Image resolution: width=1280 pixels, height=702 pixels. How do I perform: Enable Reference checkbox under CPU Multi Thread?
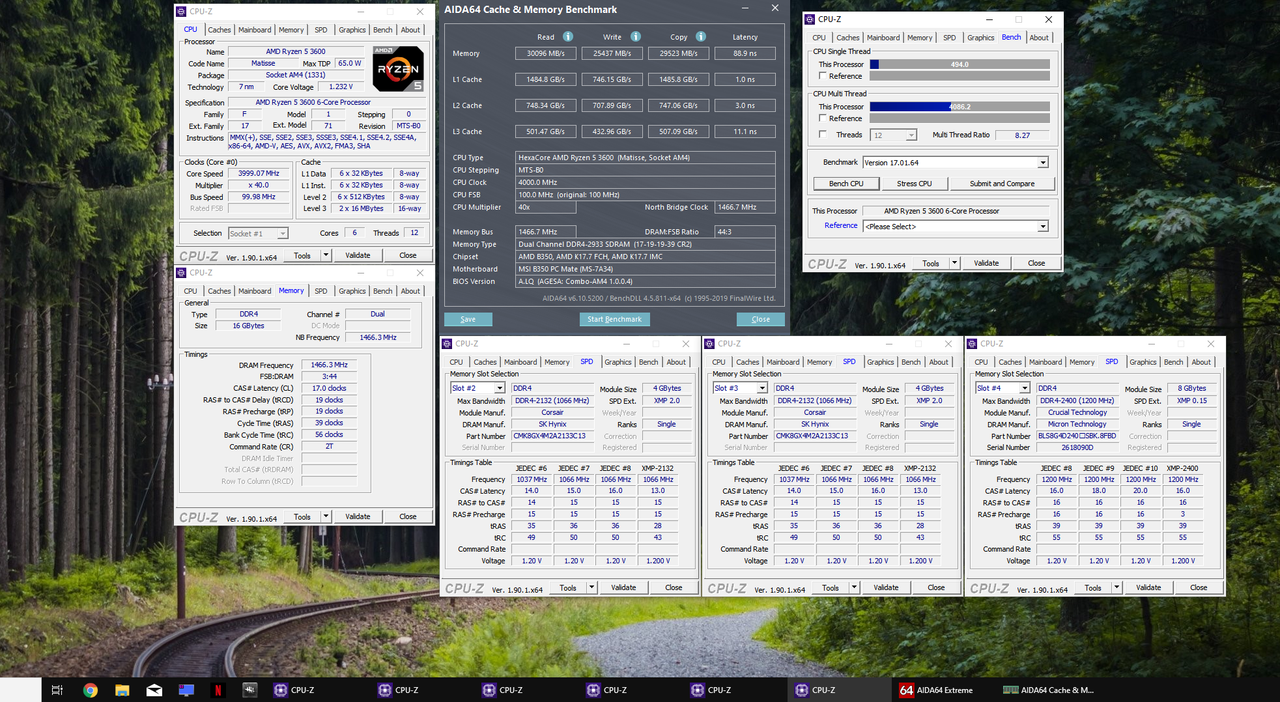coord(823,118)
